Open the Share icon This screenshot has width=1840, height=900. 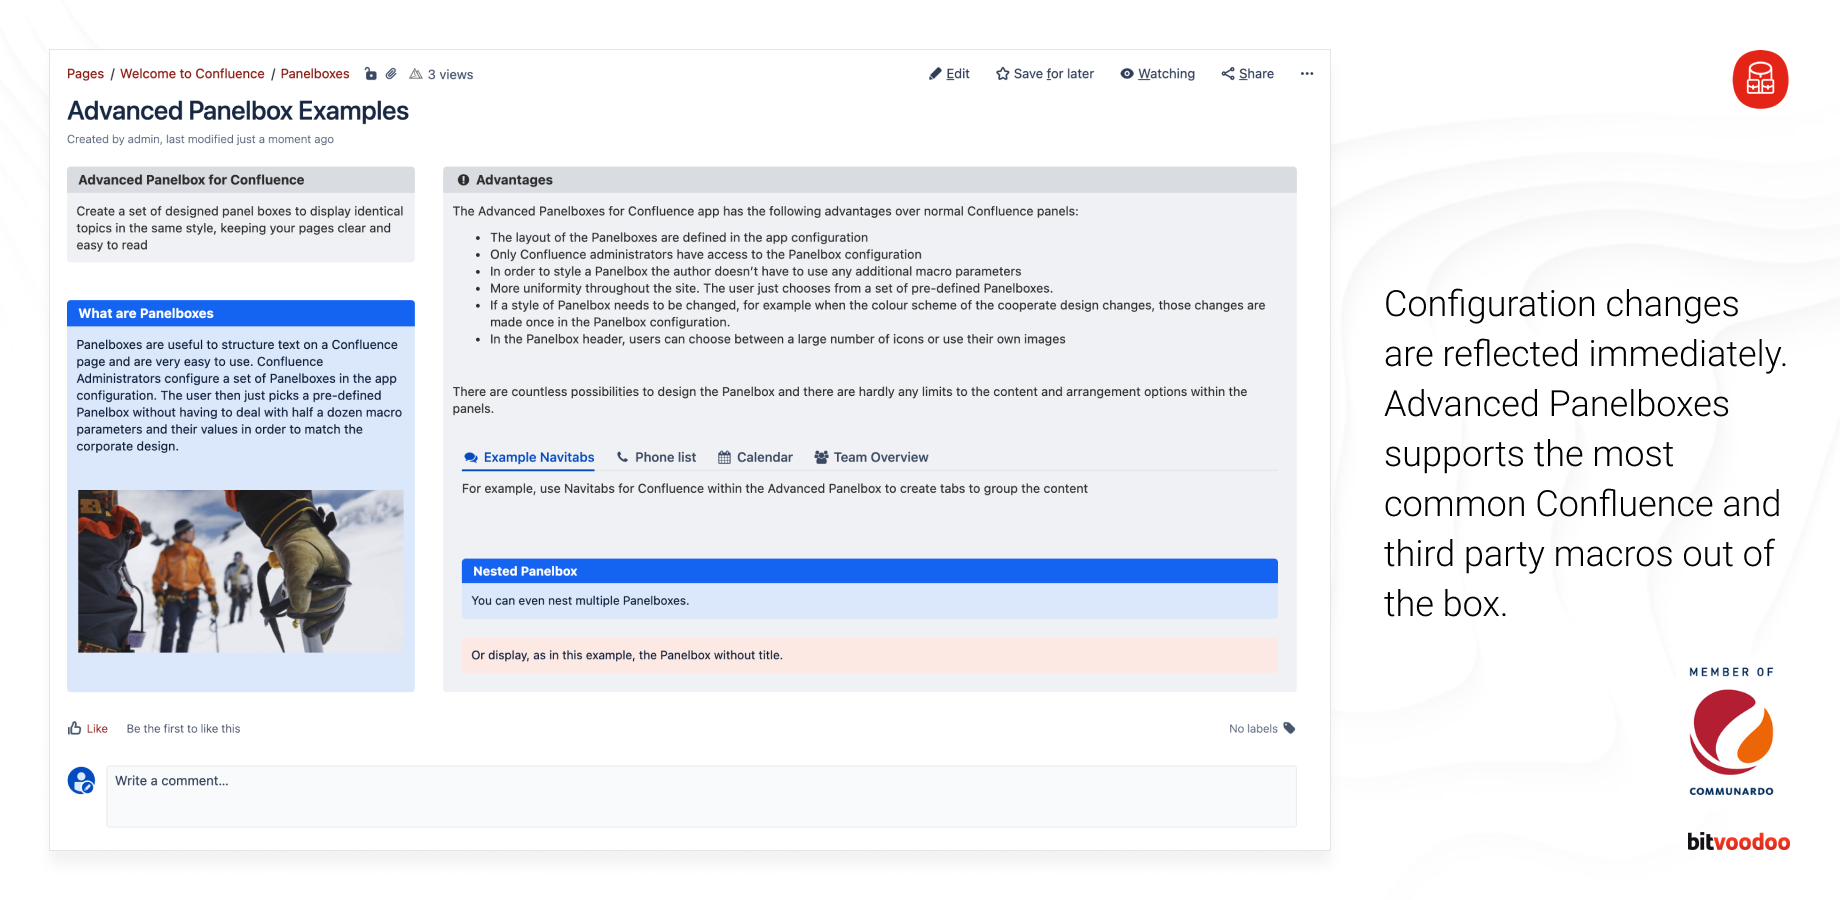(1229, 73)
